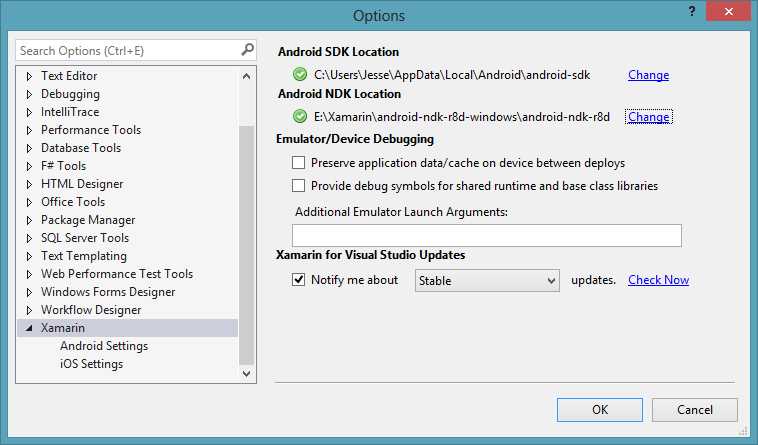The height and width of the screenshot is (445, 758).
Task: Expand the IntelliTrace node
Action: [x=29, y=112]
